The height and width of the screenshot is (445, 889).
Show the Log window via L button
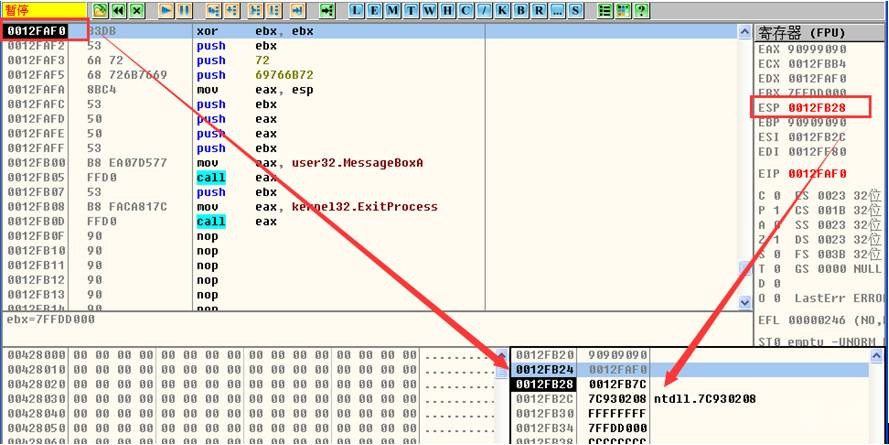(x=357, y=10)
